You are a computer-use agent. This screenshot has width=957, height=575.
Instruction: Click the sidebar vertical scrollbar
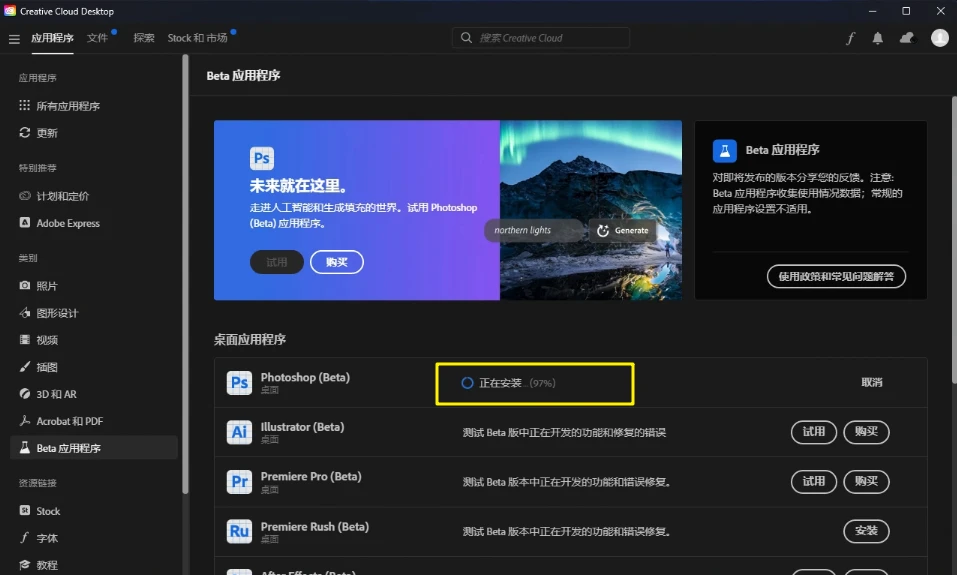[x=185, y=275]
